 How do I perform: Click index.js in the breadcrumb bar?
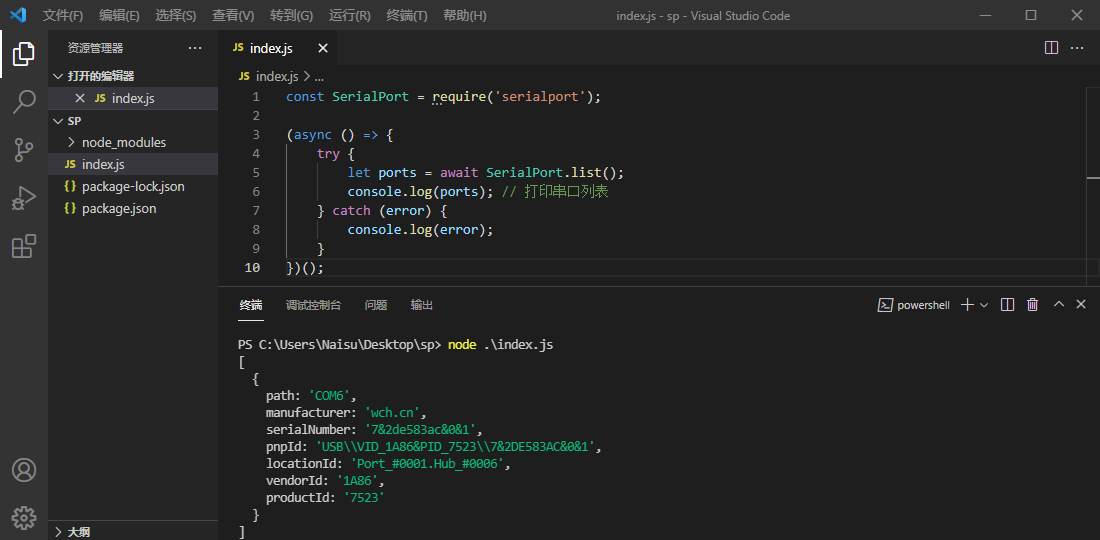click(277, 76)
